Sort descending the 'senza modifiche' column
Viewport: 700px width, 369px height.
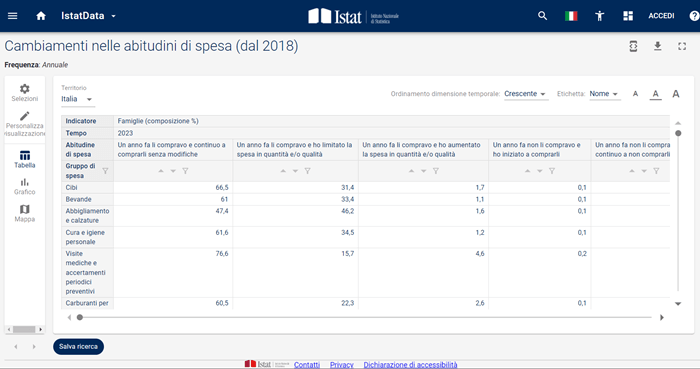tap(173, 171)
